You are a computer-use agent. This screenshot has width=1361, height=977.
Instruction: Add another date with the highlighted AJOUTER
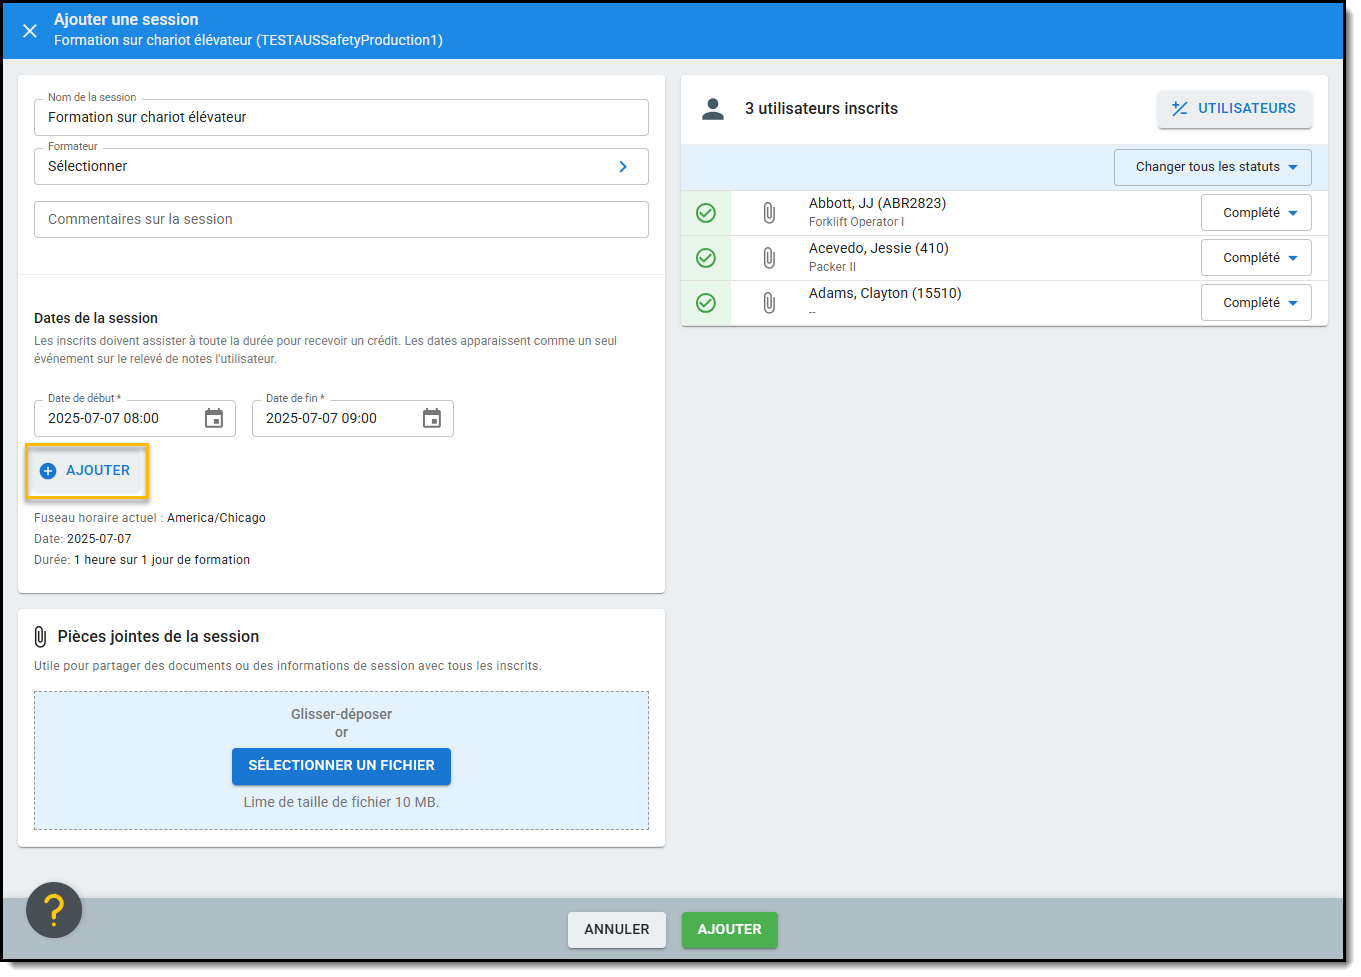click(x=87, y=471)
